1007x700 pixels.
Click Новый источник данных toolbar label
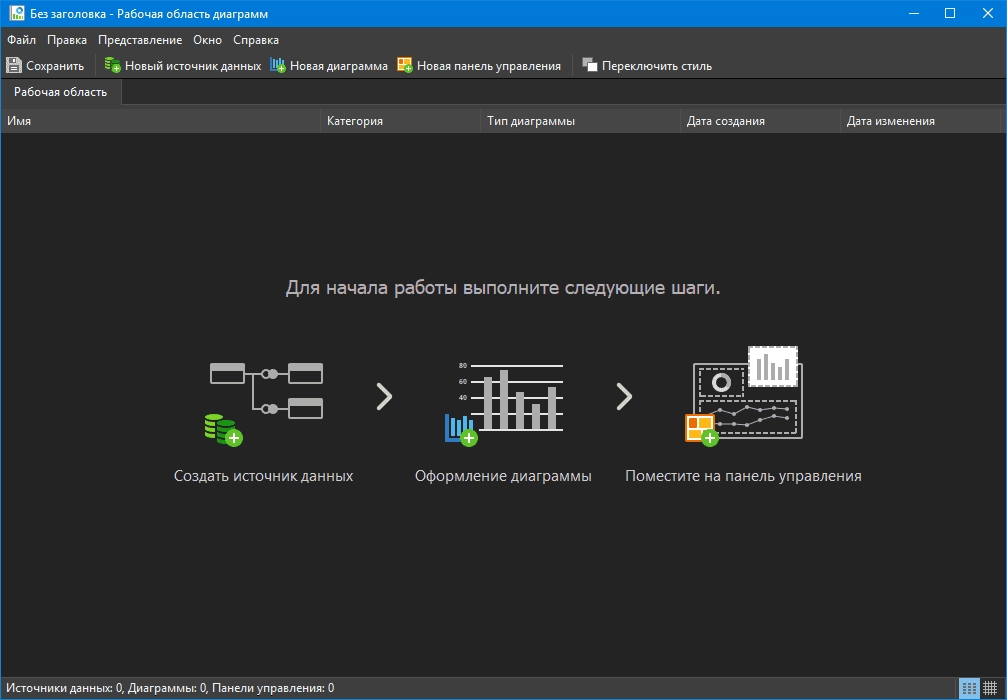coord(193,66)
